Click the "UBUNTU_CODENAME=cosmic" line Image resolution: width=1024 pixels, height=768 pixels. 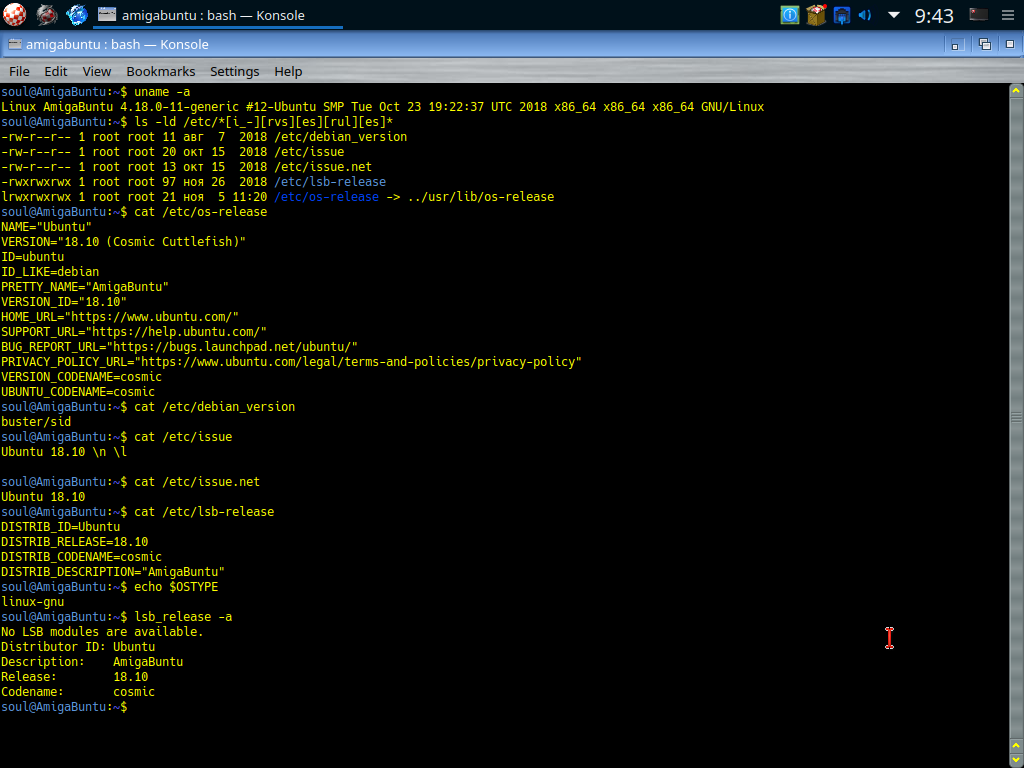coord(78,392)
